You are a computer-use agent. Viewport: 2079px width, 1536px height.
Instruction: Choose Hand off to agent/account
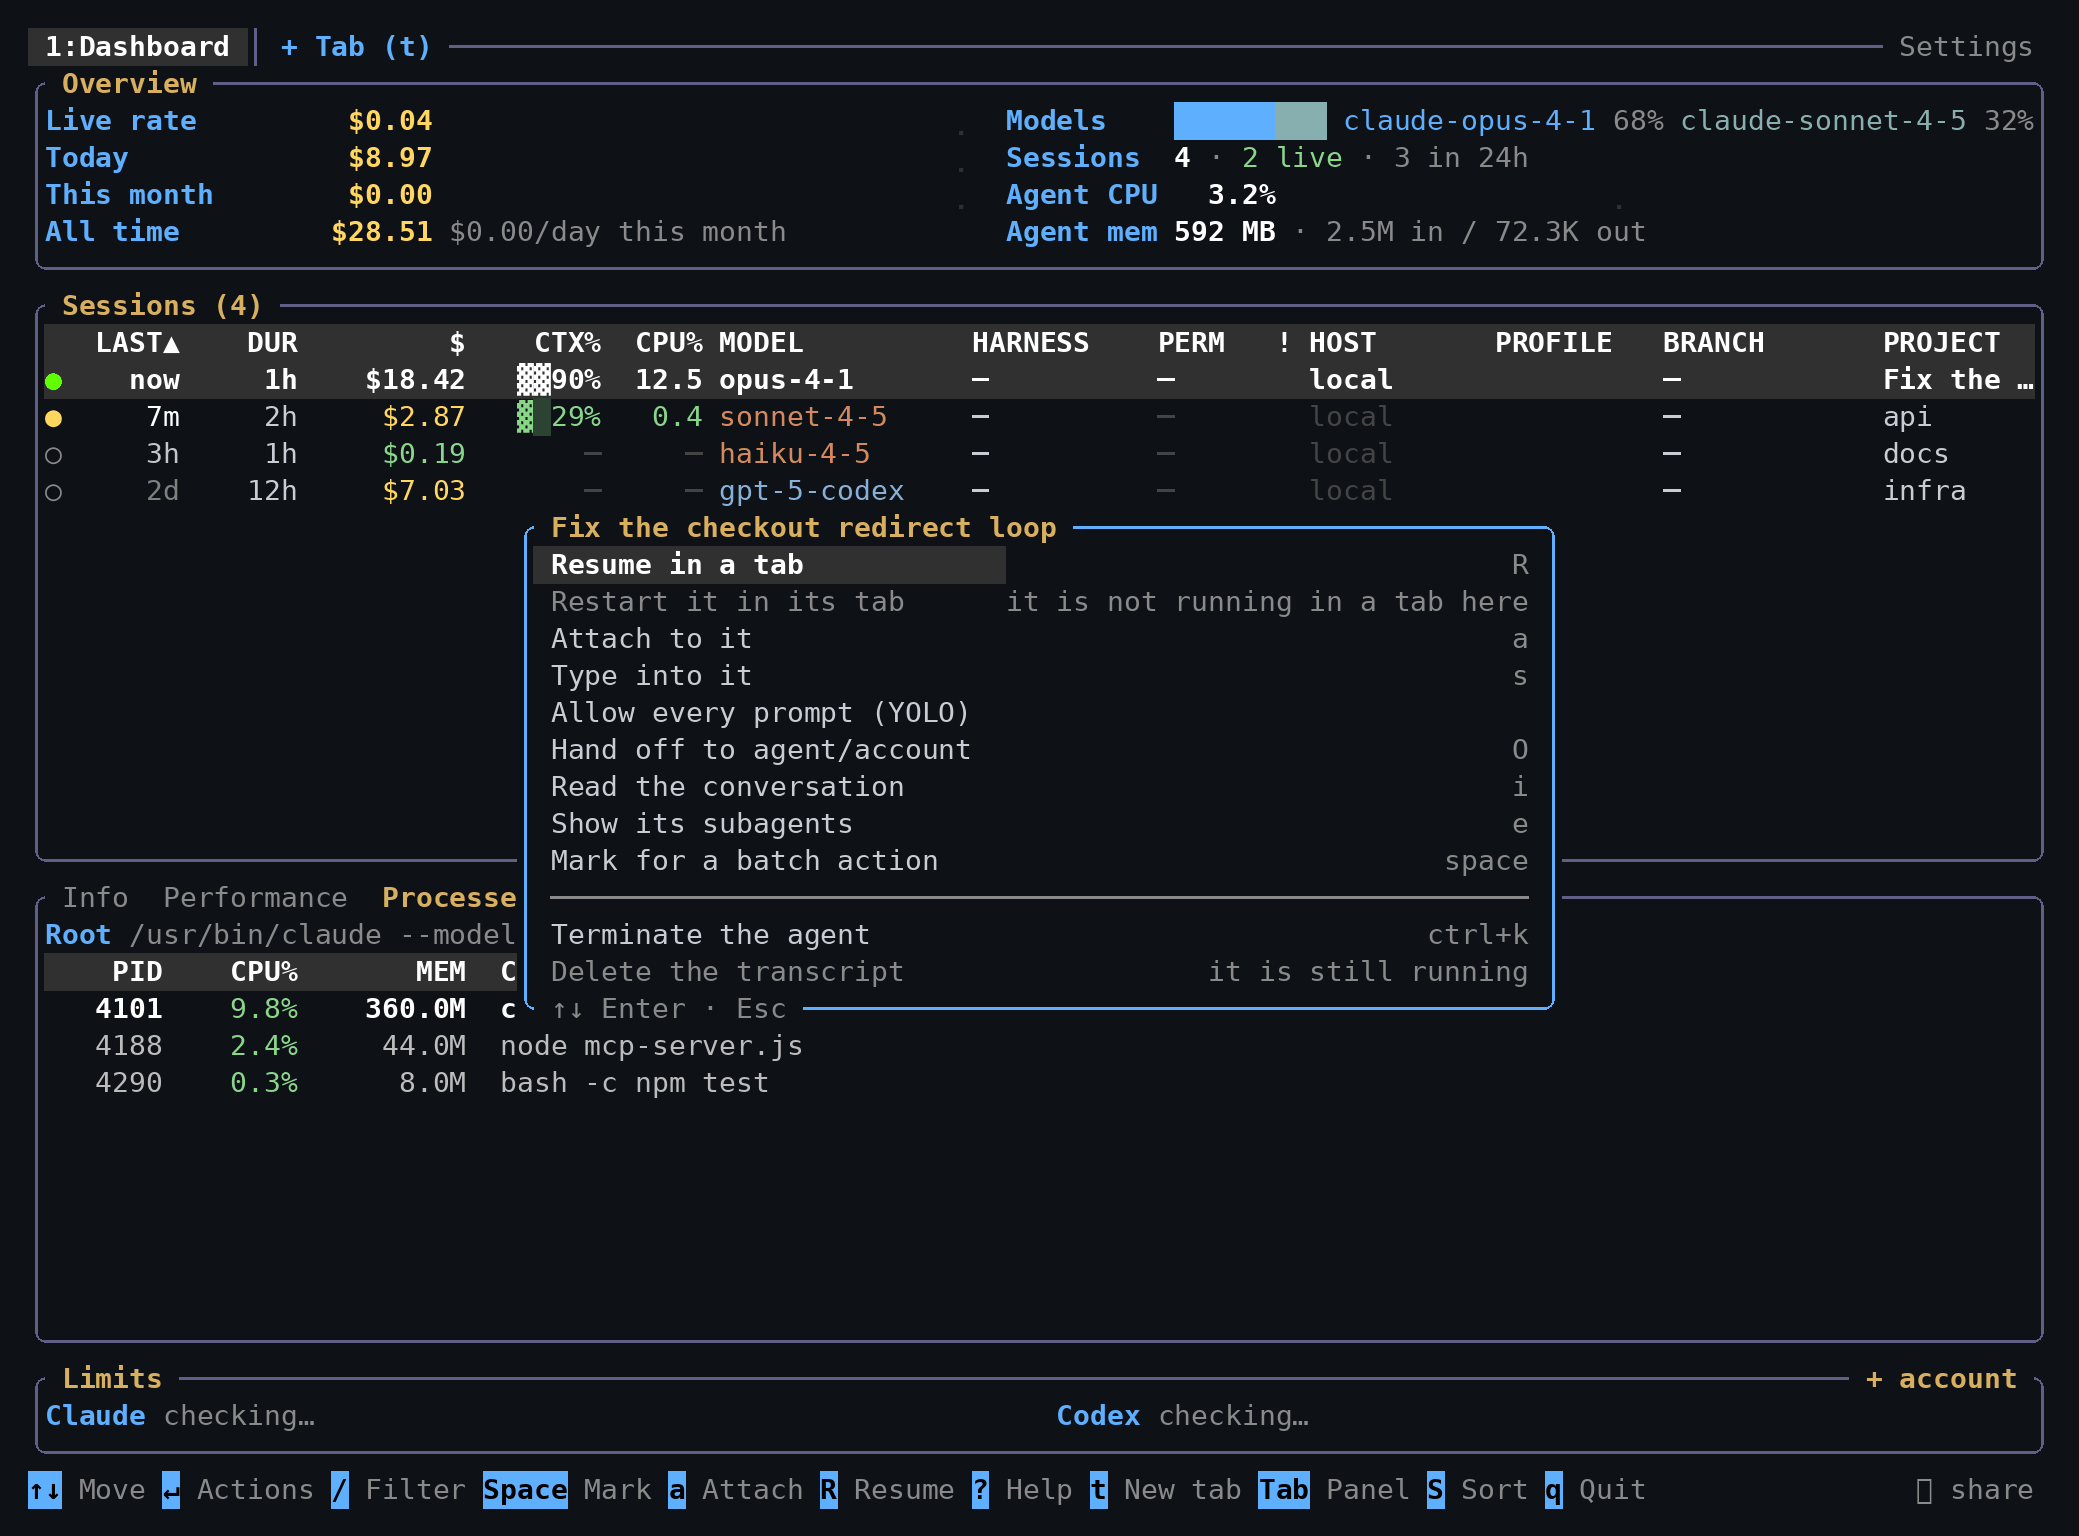pyautogui.click(x=1040, y=750)
